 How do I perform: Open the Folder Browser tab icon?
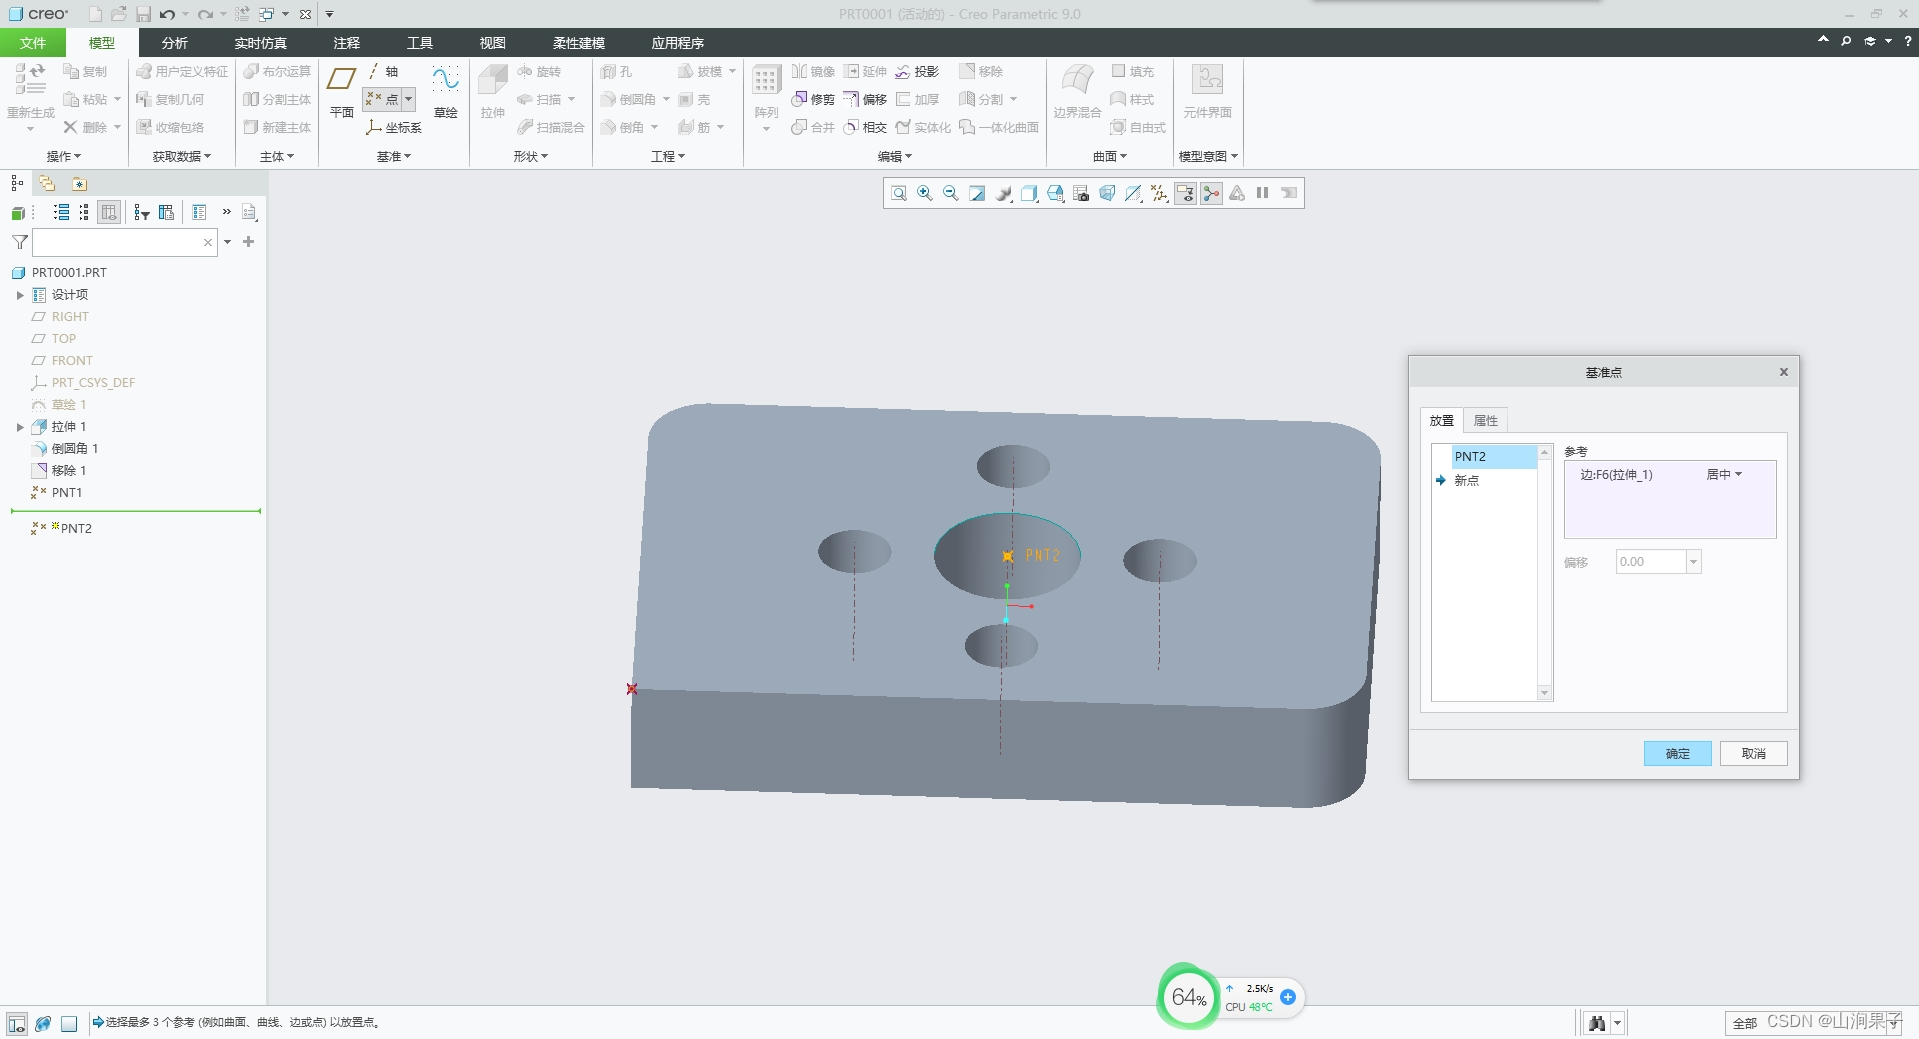coord(47,184)
